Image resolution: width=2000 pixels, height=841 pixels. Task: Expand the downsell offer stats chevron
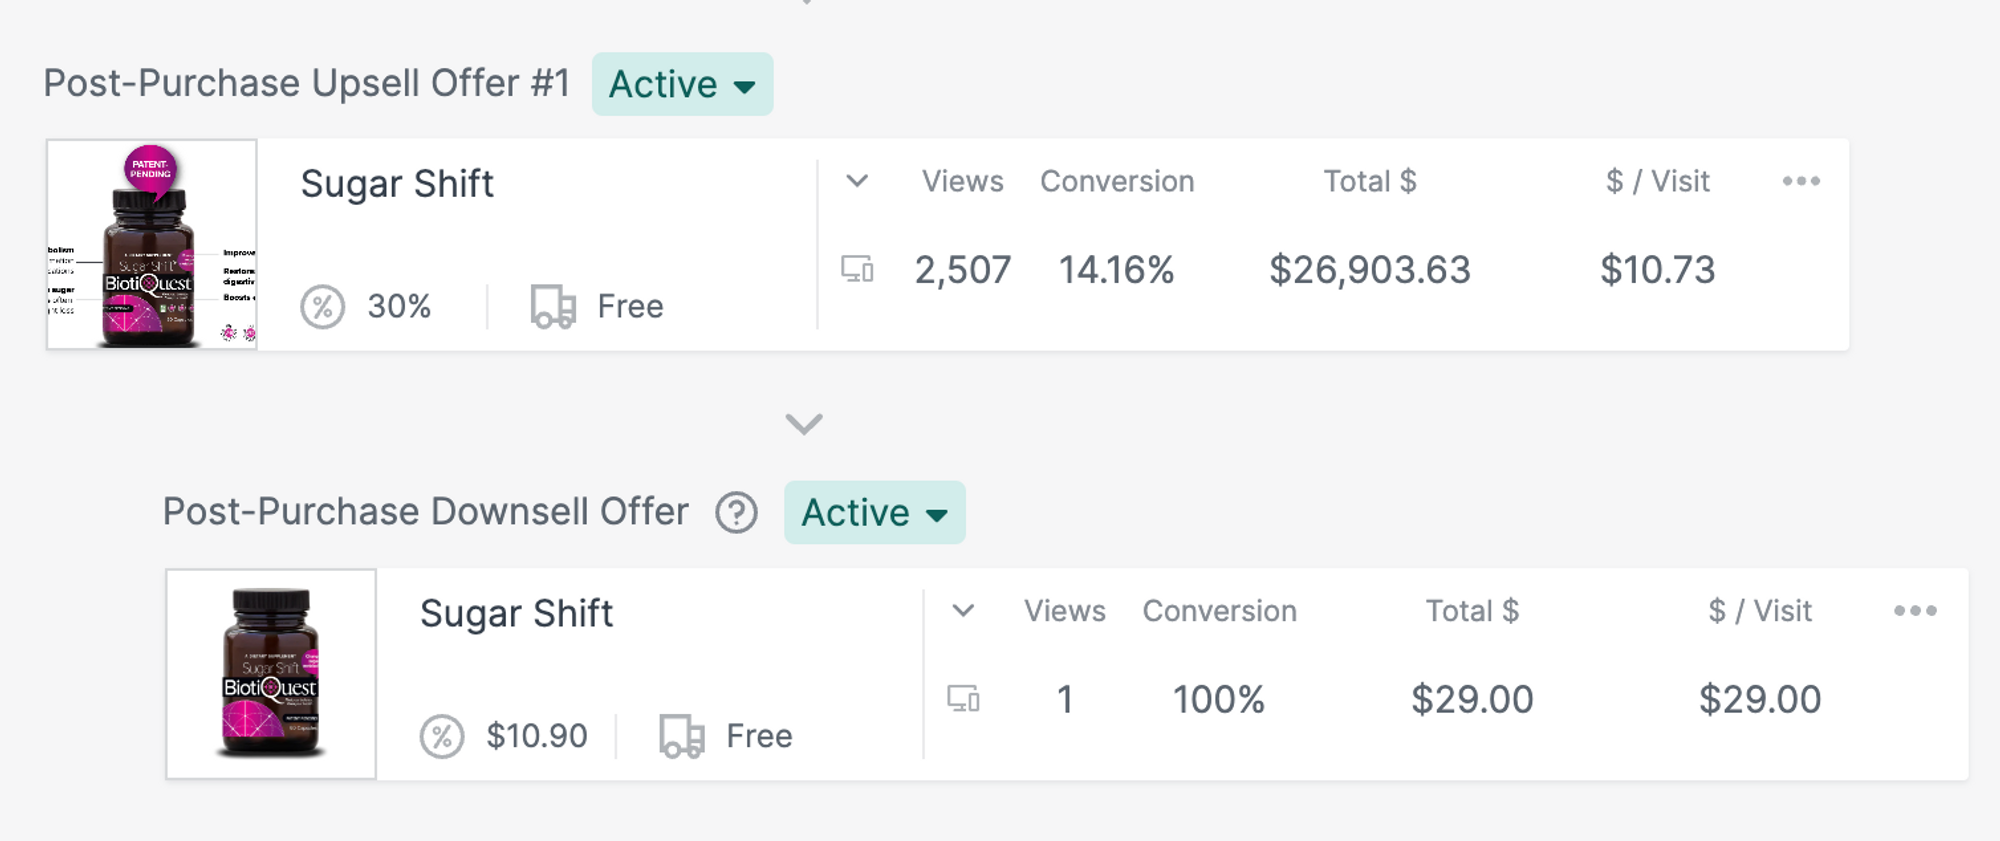(x=963, y=611)
